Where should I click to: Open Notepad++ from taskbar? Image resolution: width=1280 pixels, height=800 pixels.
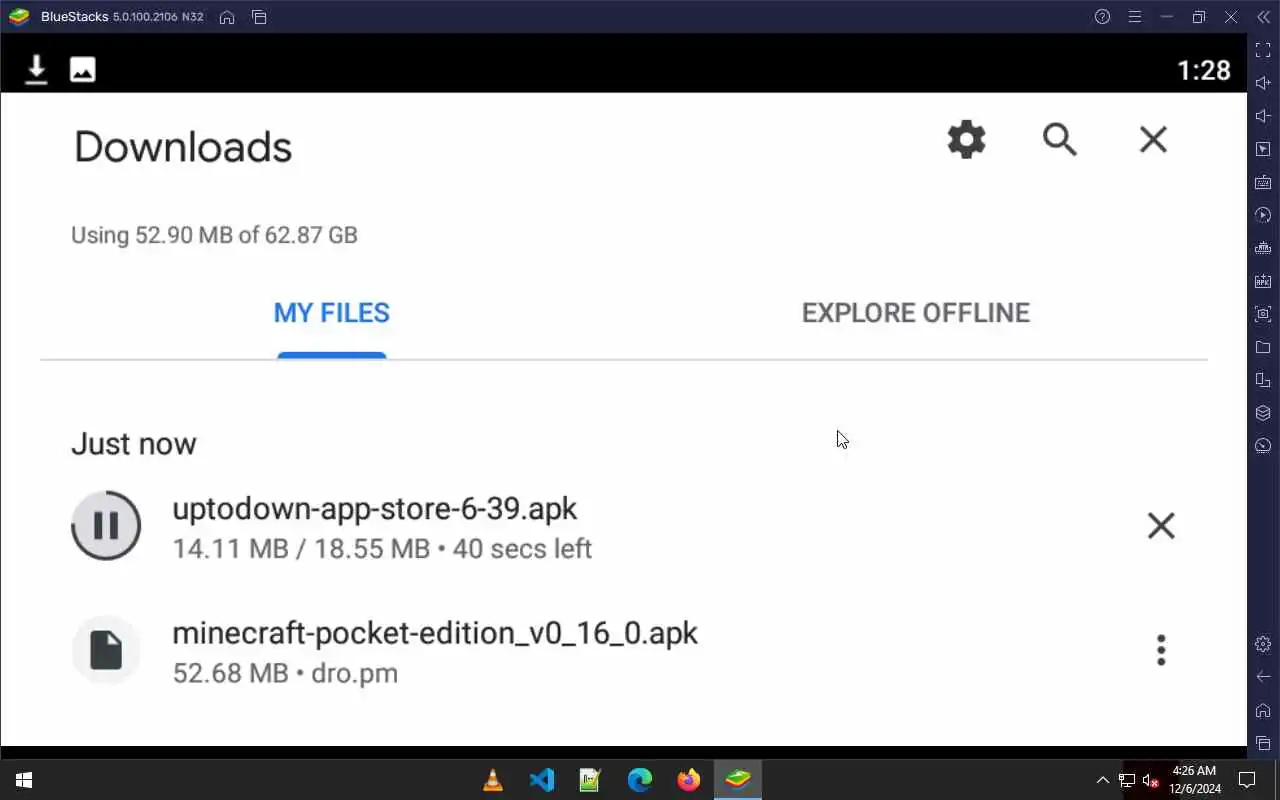pyautogui.click(x=591, y=780)
